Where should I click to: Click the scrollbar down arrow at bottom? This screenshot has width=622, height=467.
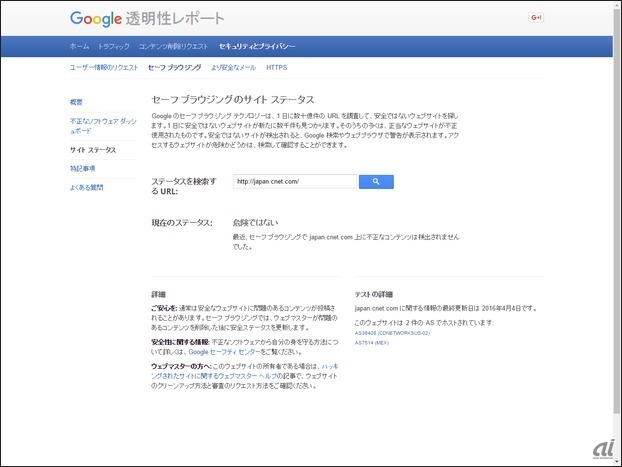(617, 462)
